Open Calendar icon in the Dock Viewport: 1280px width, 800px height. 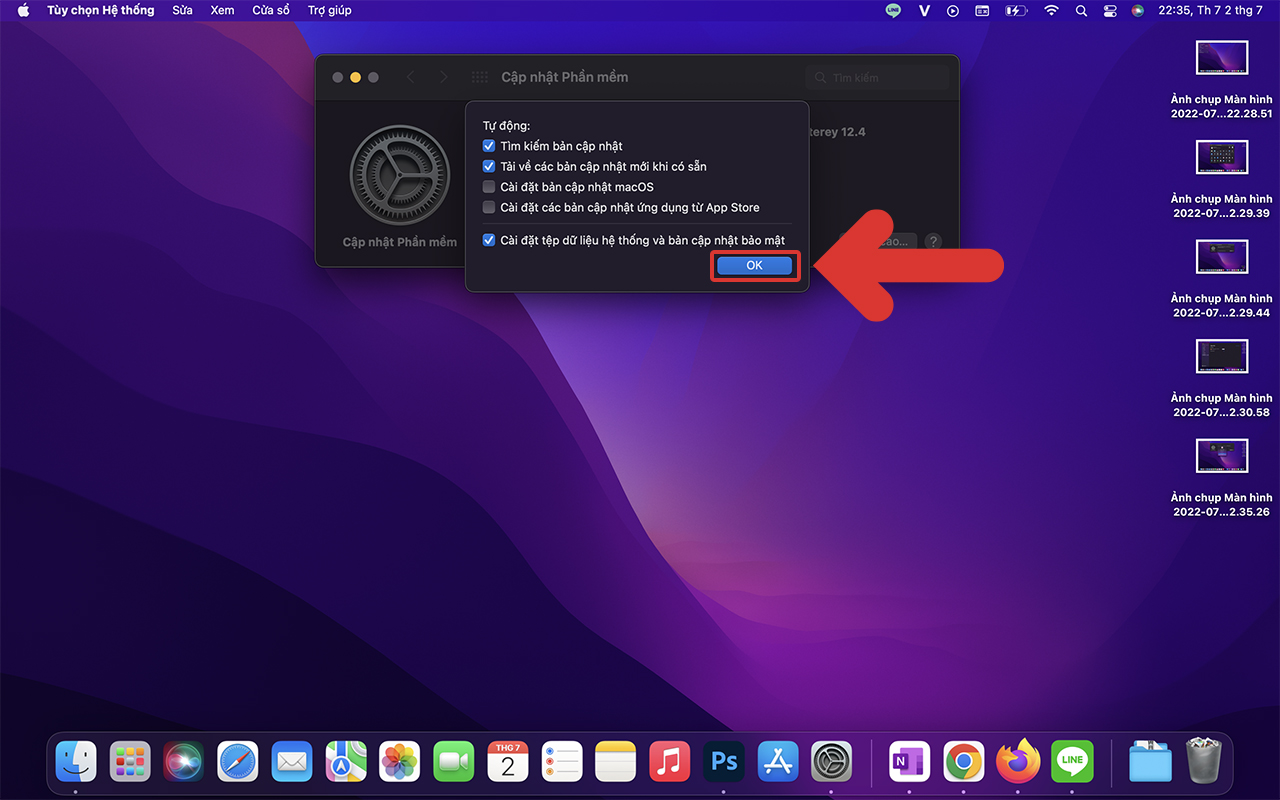pos(508,761)
